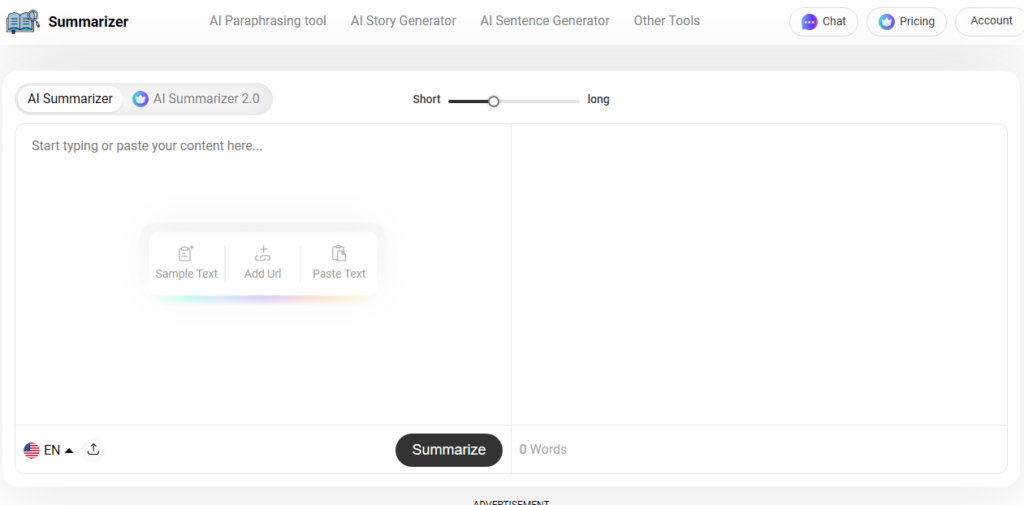Screen dimensions: 1024x505
Task: Select the AI Summarizer tab
Action: (x=70, y=99)
